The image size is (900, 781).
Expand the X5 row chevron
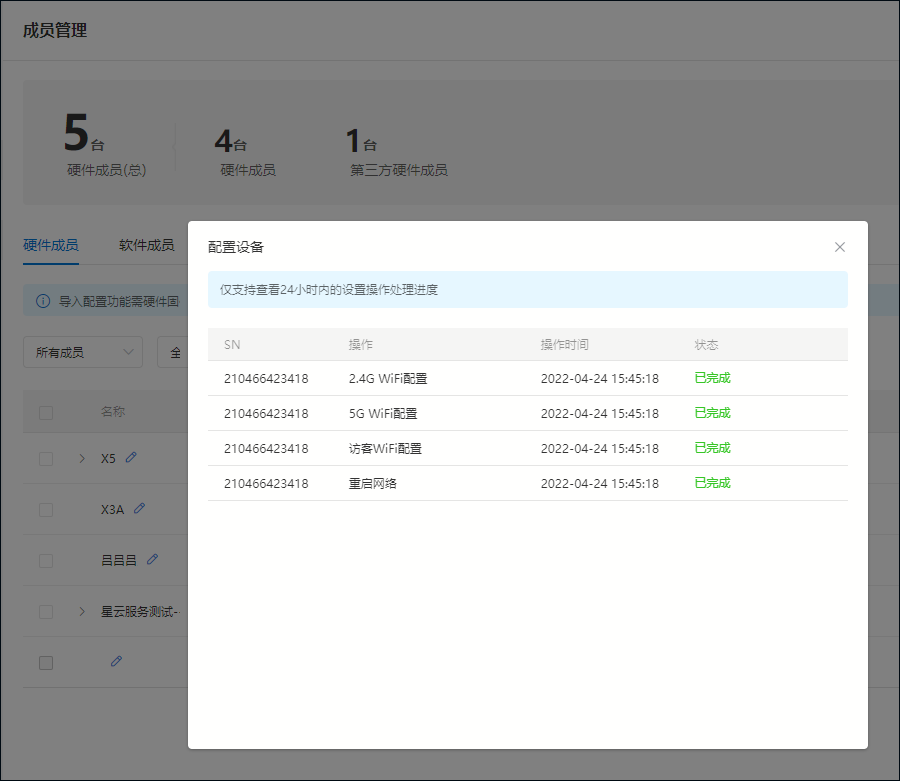[x=82, y=458]
